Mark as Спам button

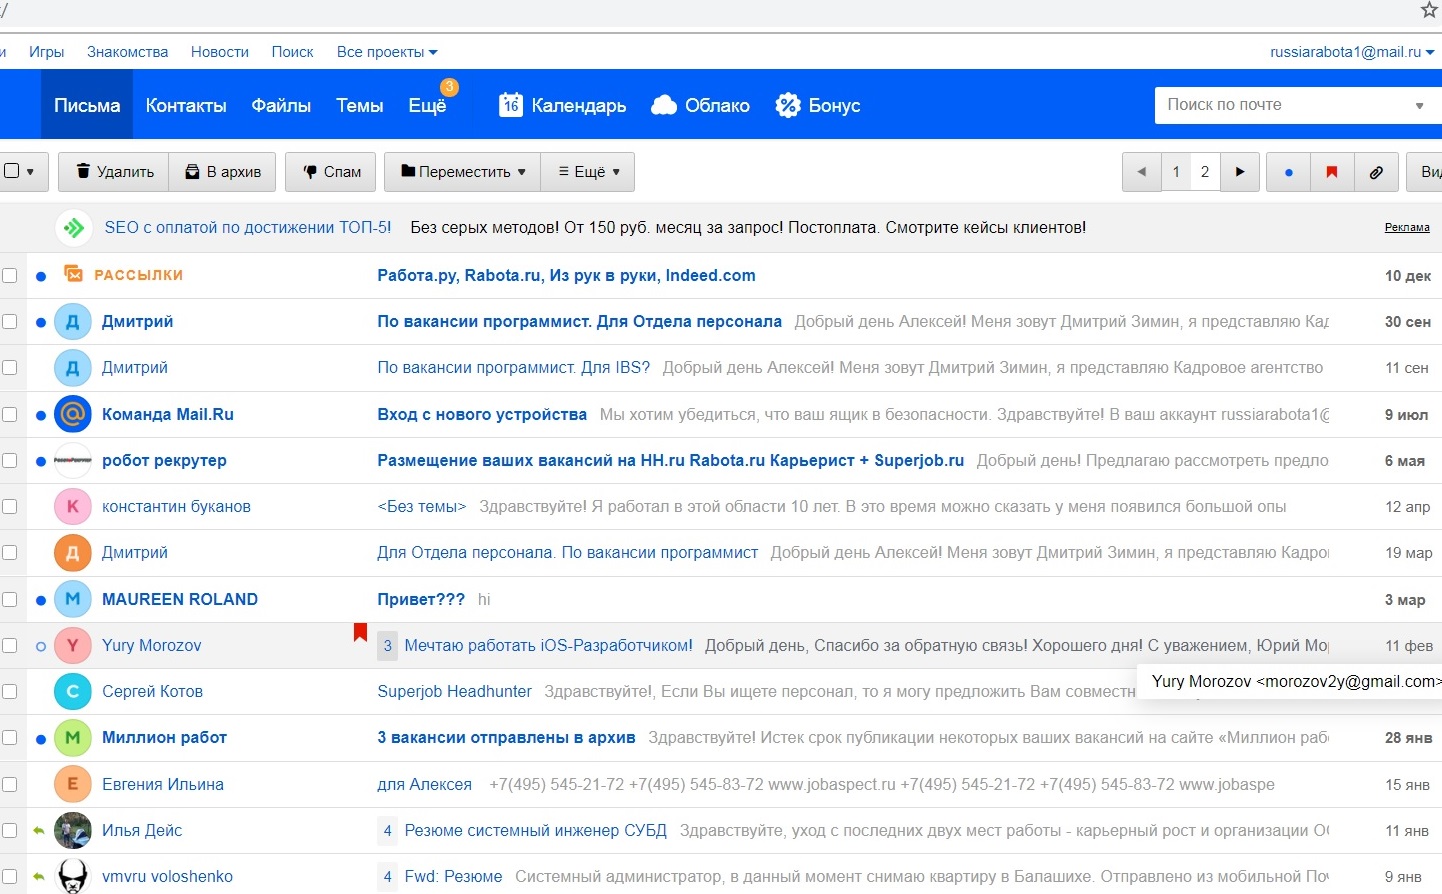(x=331, y=172)
